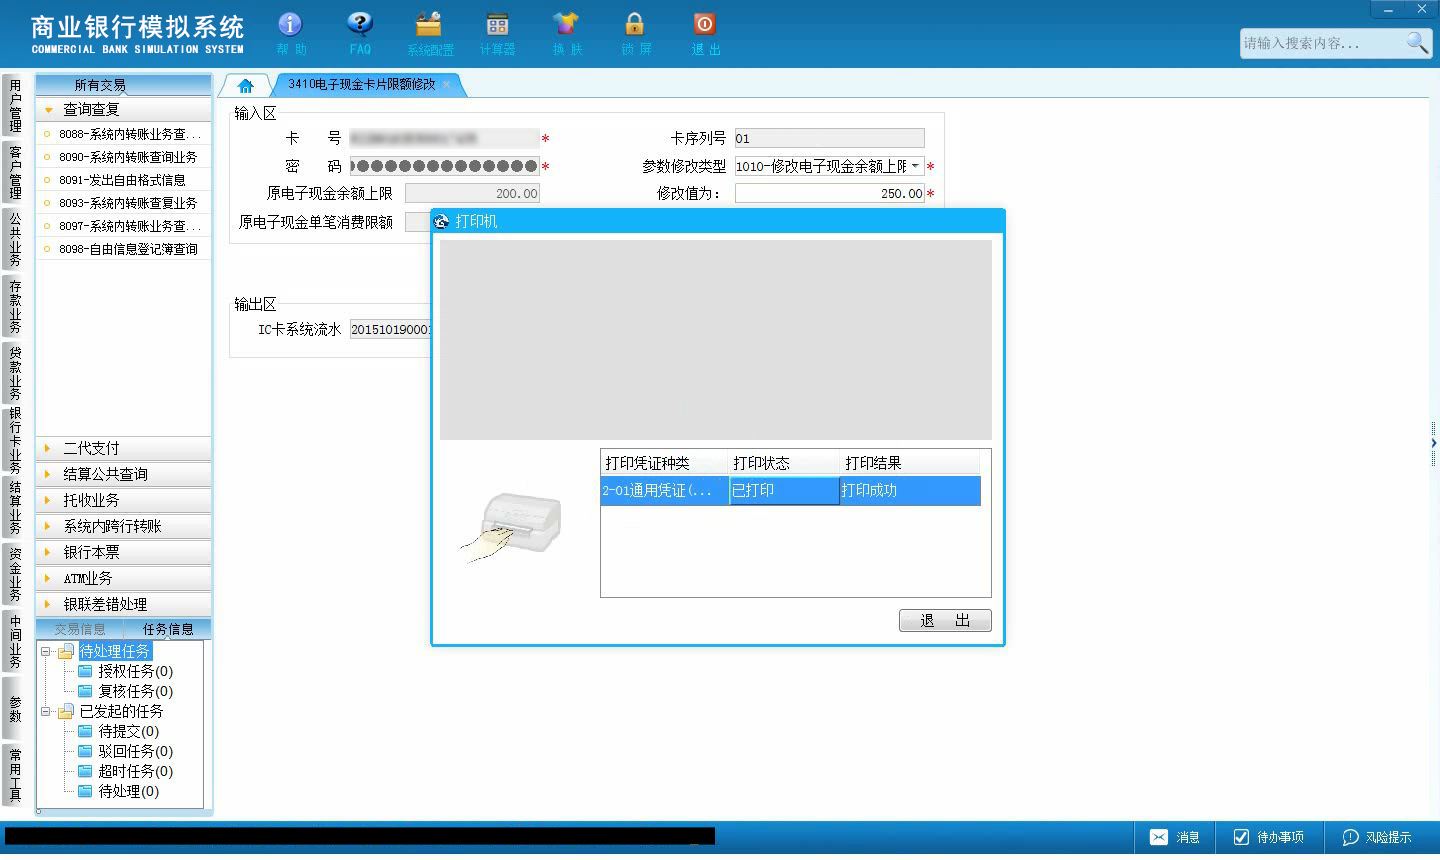Switch to 常用工具 side tab

click(14, 775)
